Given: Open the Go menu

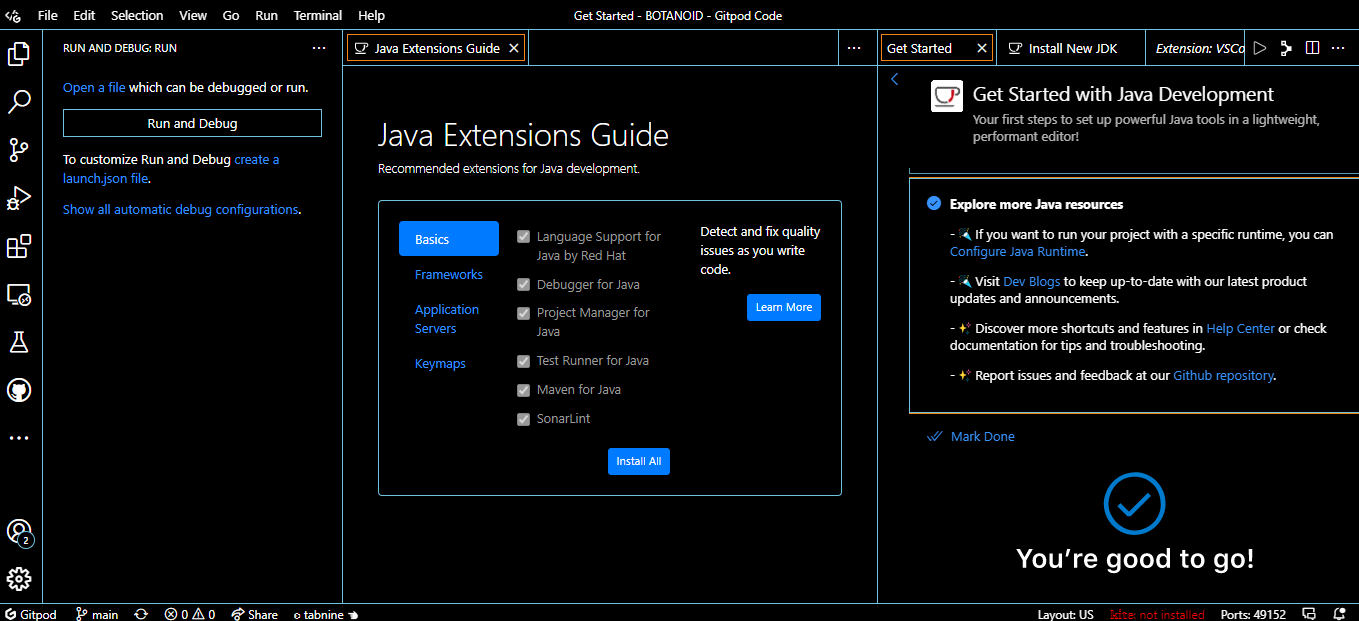Looking at the screenshot, I should [231, 16].
